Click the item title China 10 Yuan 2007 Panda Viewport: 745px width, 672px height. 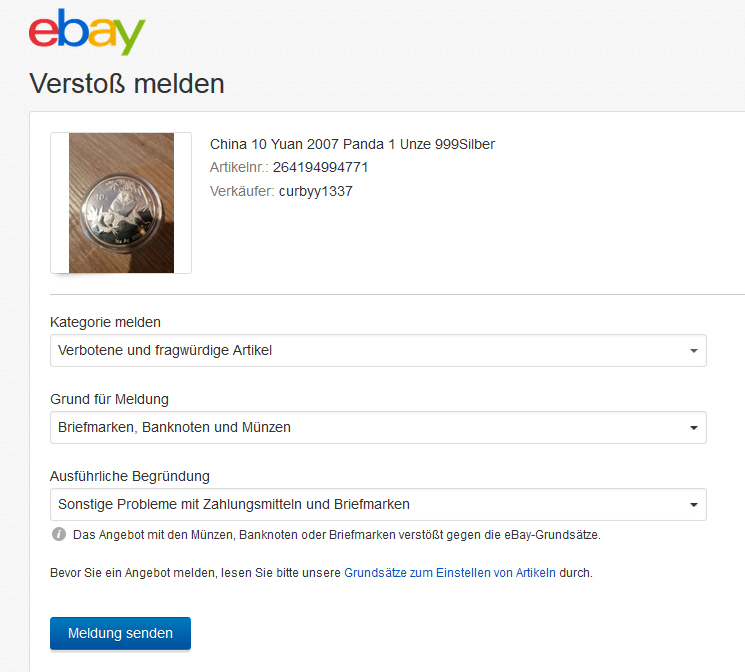352,144
